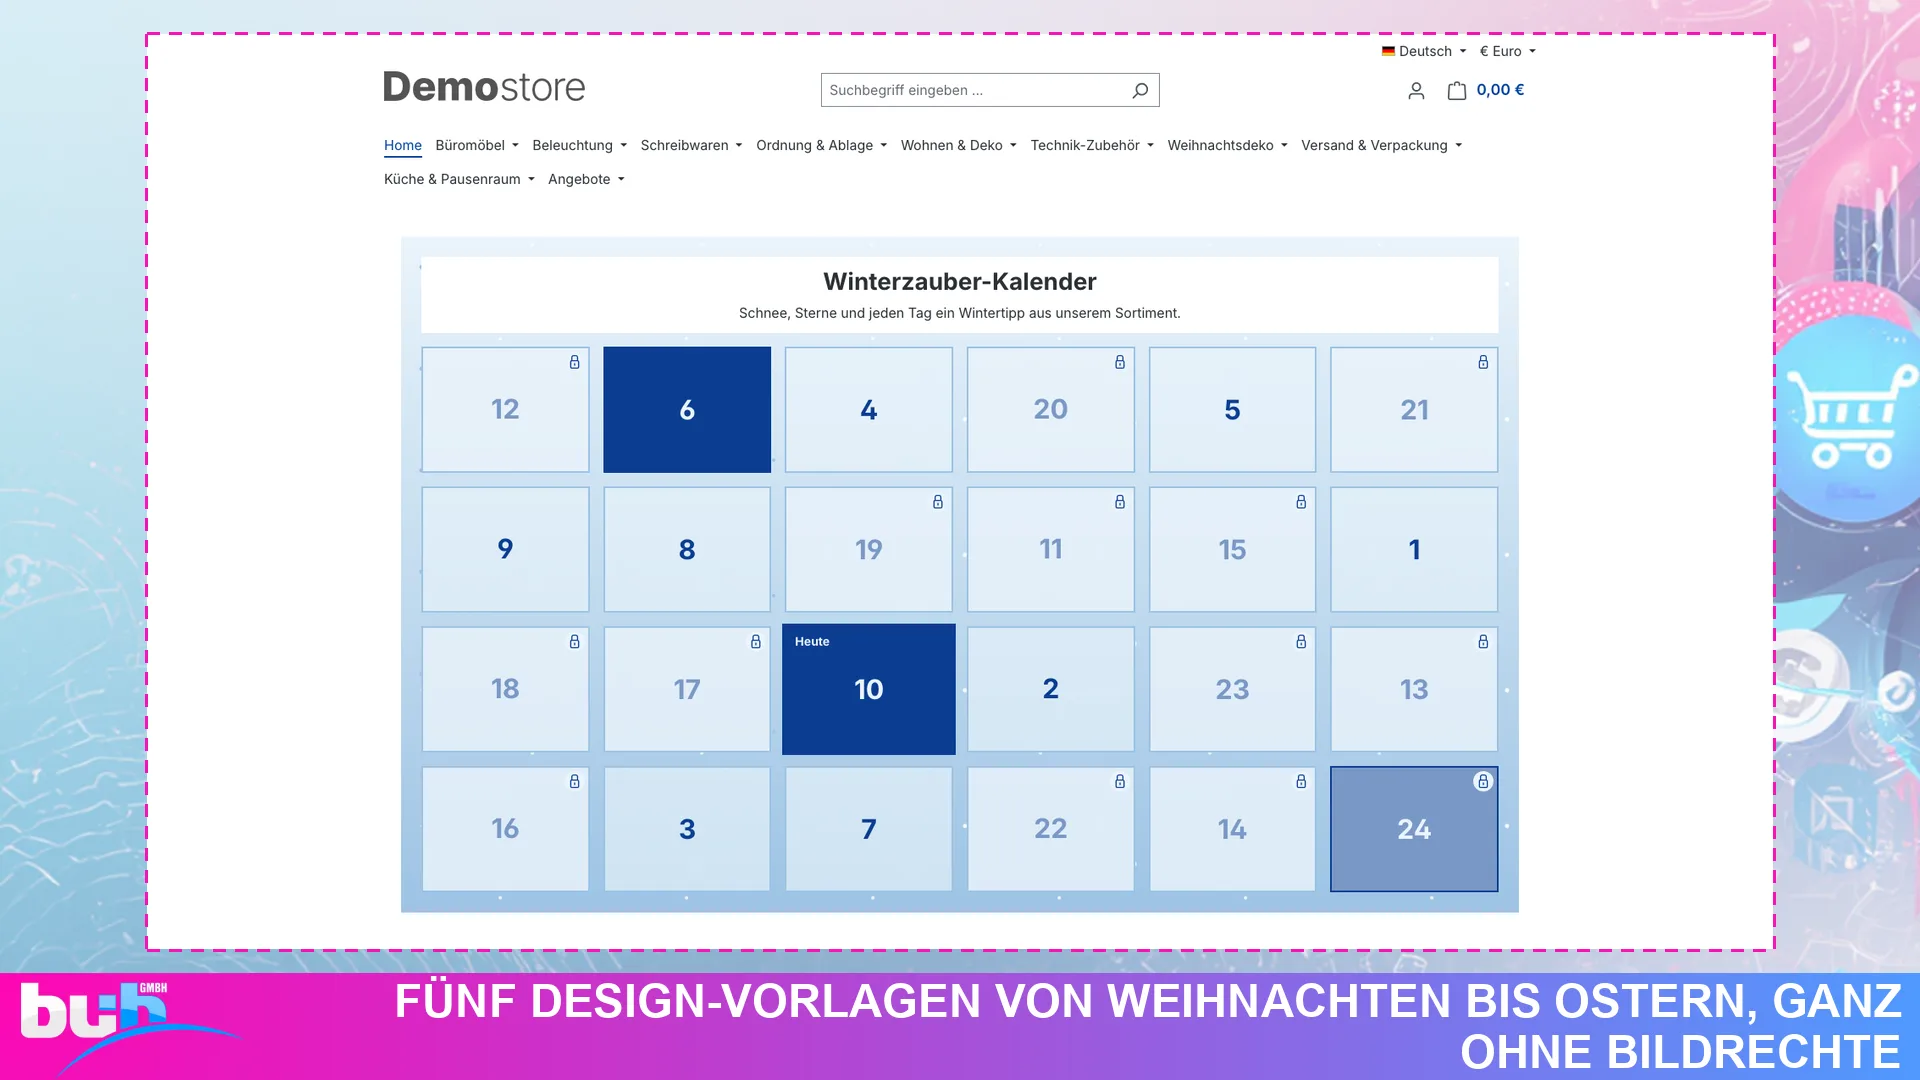Screen dimensions: 1920x1080
Task: Click the lock icon on door 20
Action: pos(1120,362)
